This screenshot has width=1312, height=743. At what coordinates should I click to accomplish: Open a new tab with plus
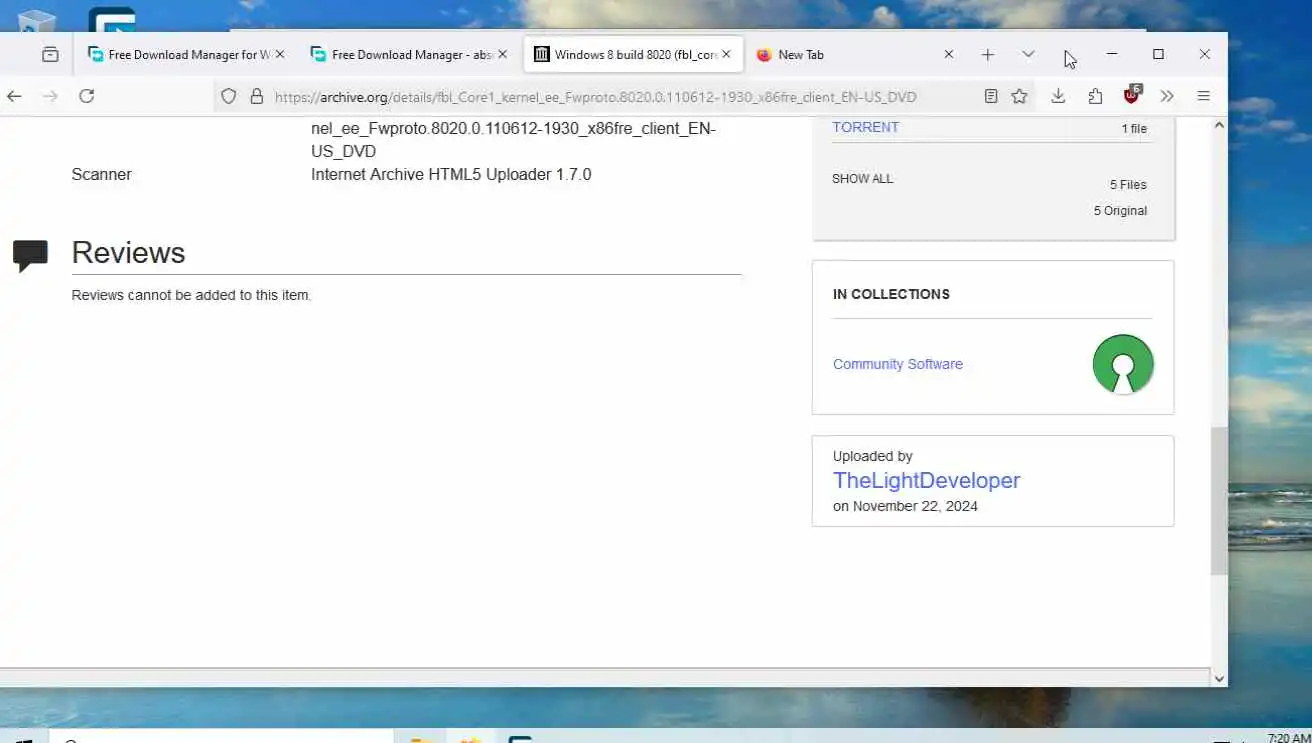pos(988,55)
